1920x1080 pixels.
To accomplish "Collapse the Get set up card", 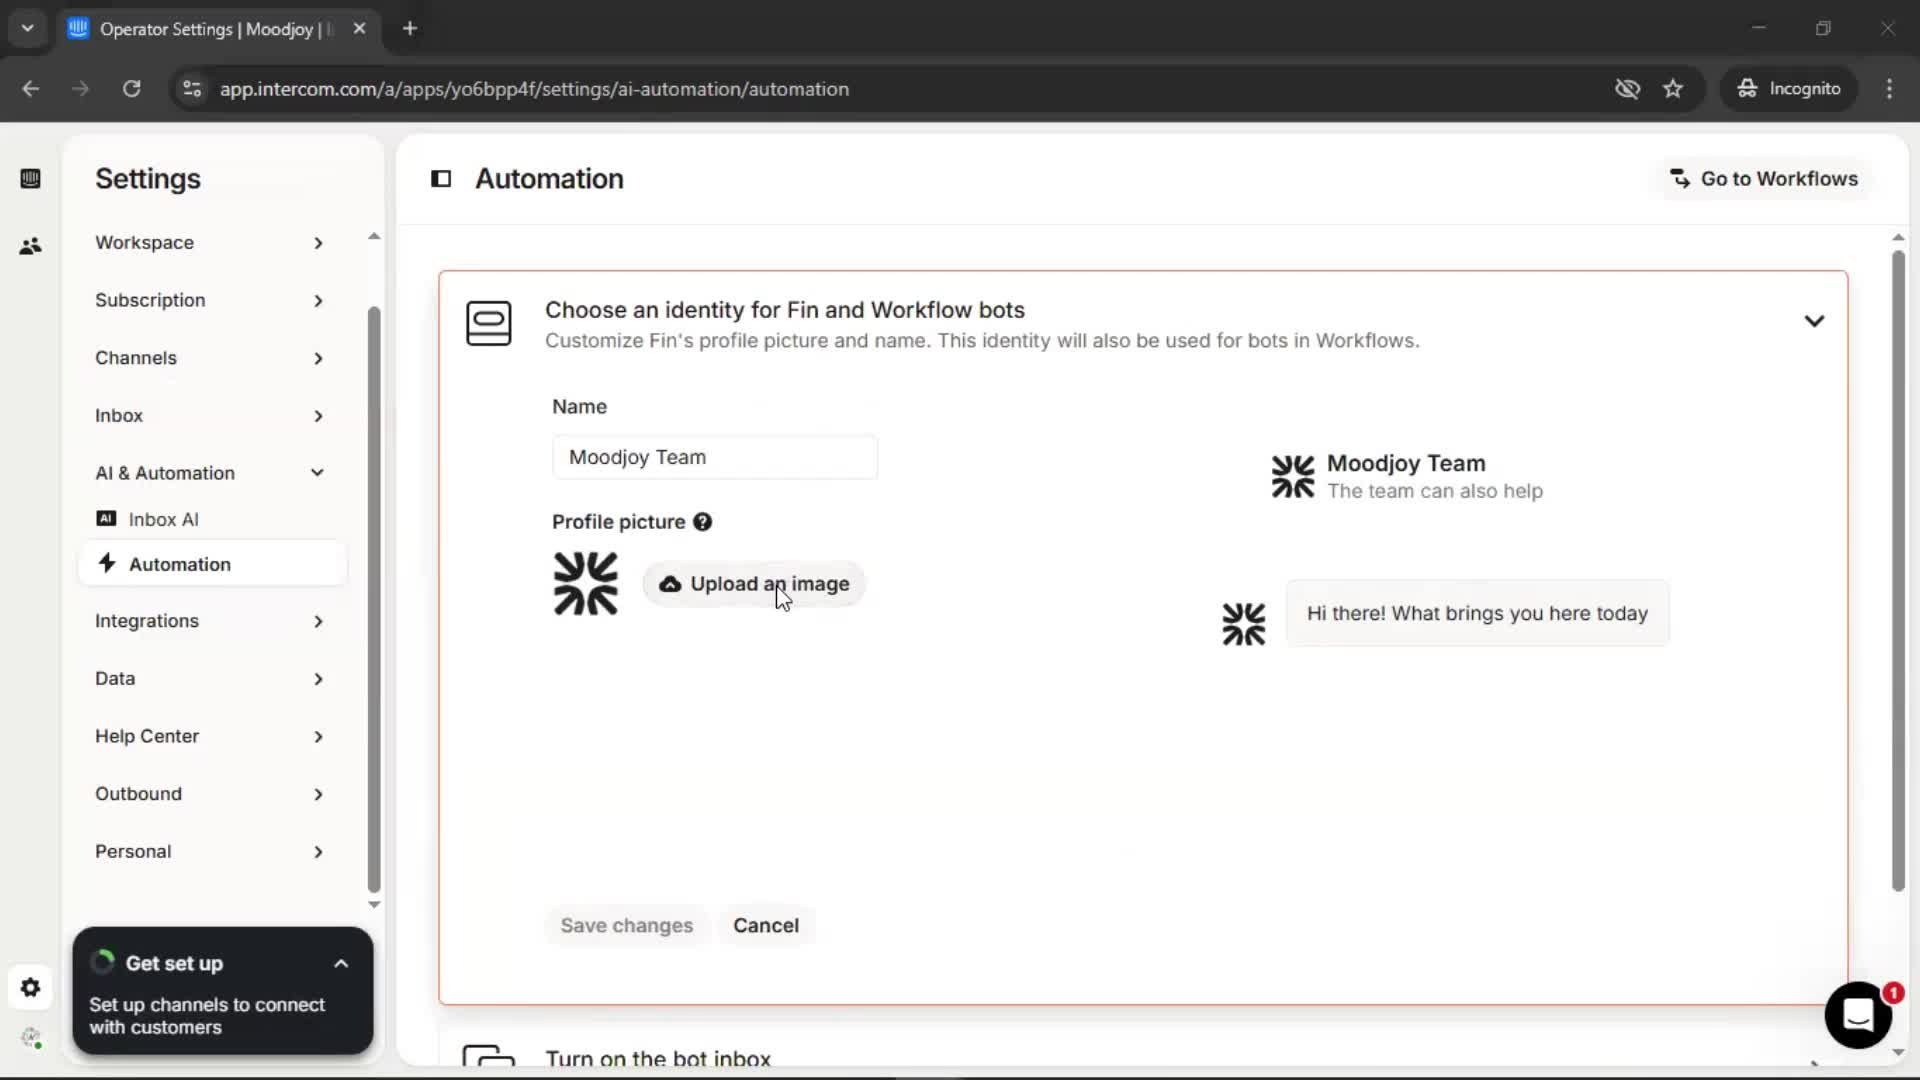I will [341, 964].
